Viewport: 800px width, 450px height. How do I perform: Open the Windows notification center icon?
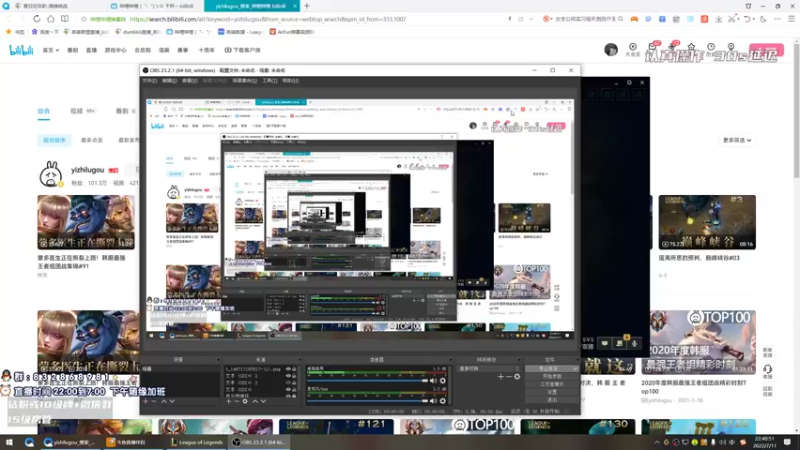pyautogui.click(x=788, y=442)
